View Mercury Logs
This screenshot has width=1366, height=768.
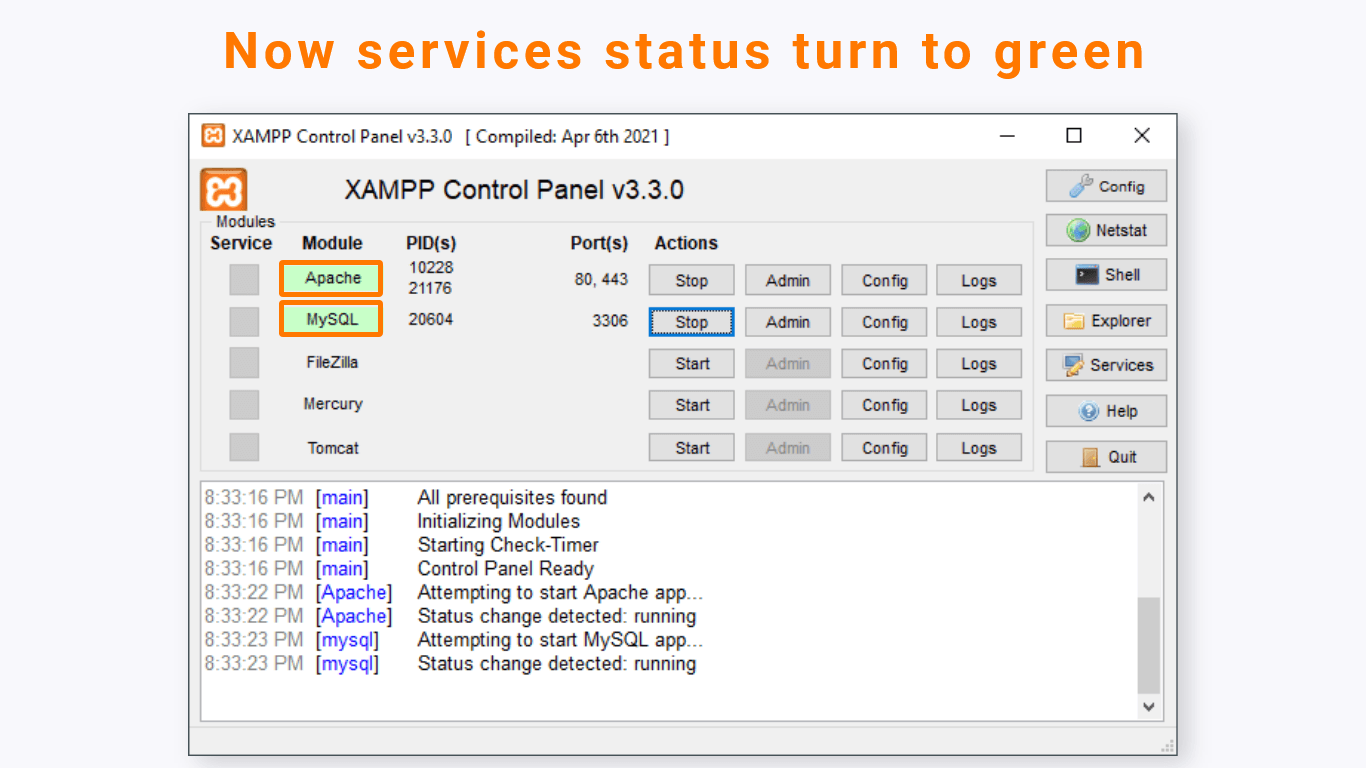pos(979,405)
